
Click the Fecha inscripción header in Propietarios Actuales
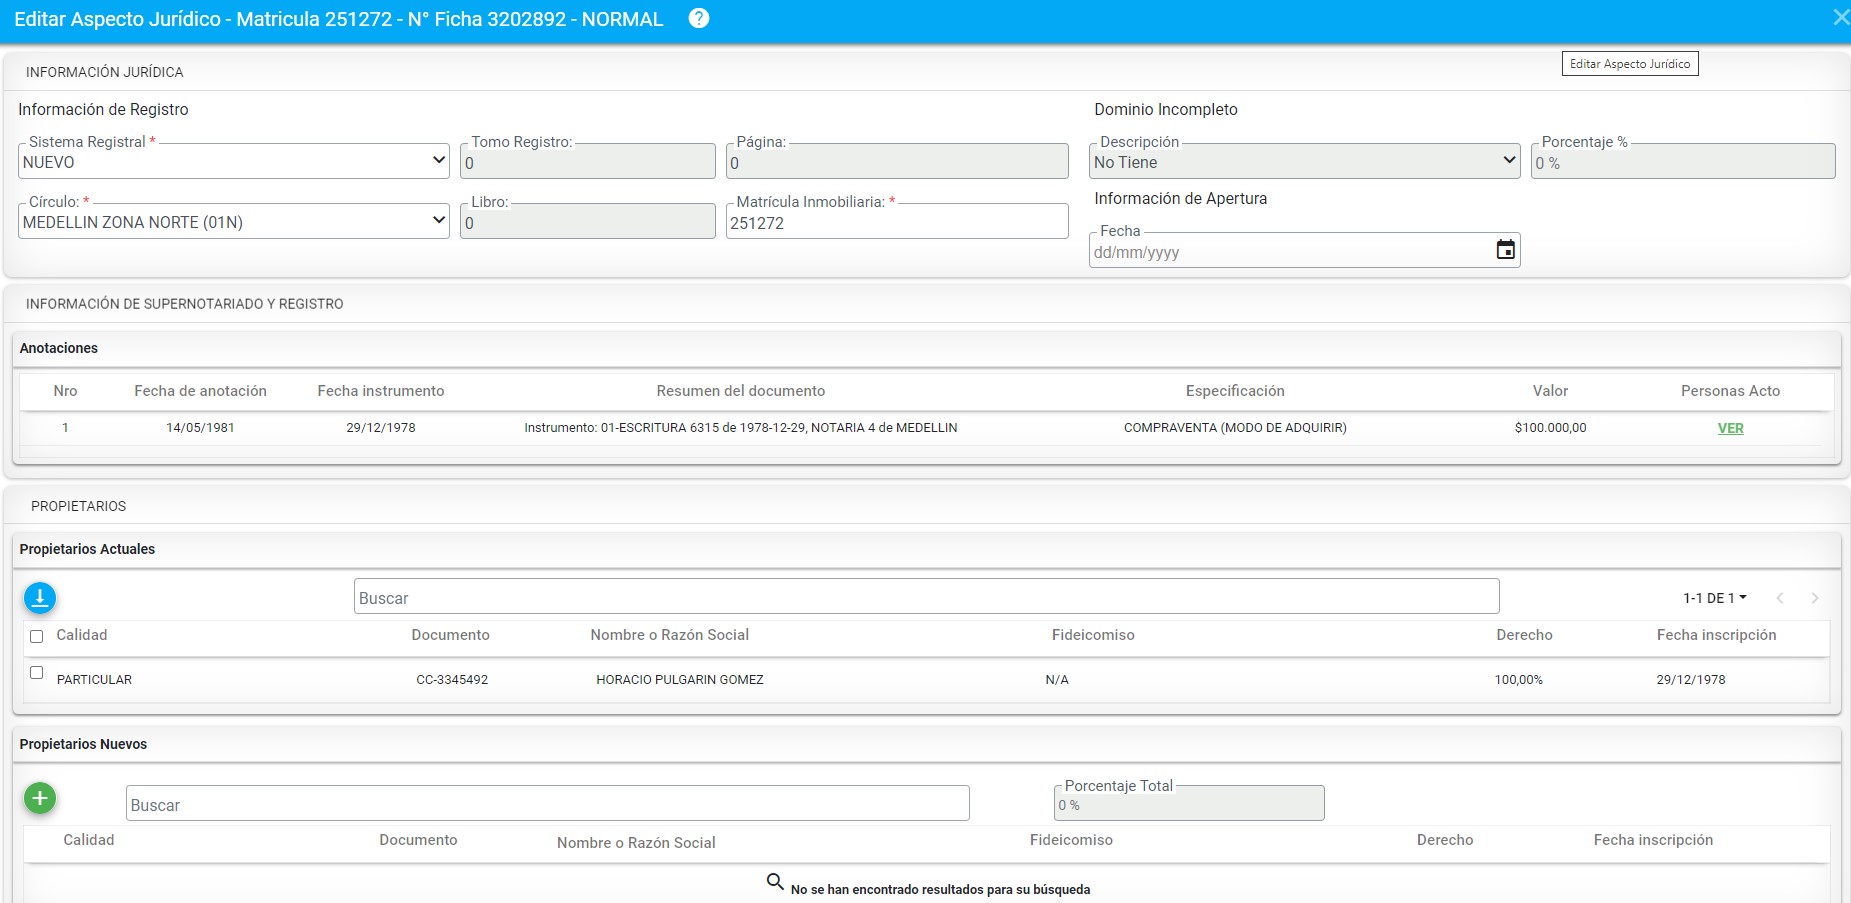pyautogui.click(x=1716, y=635)
